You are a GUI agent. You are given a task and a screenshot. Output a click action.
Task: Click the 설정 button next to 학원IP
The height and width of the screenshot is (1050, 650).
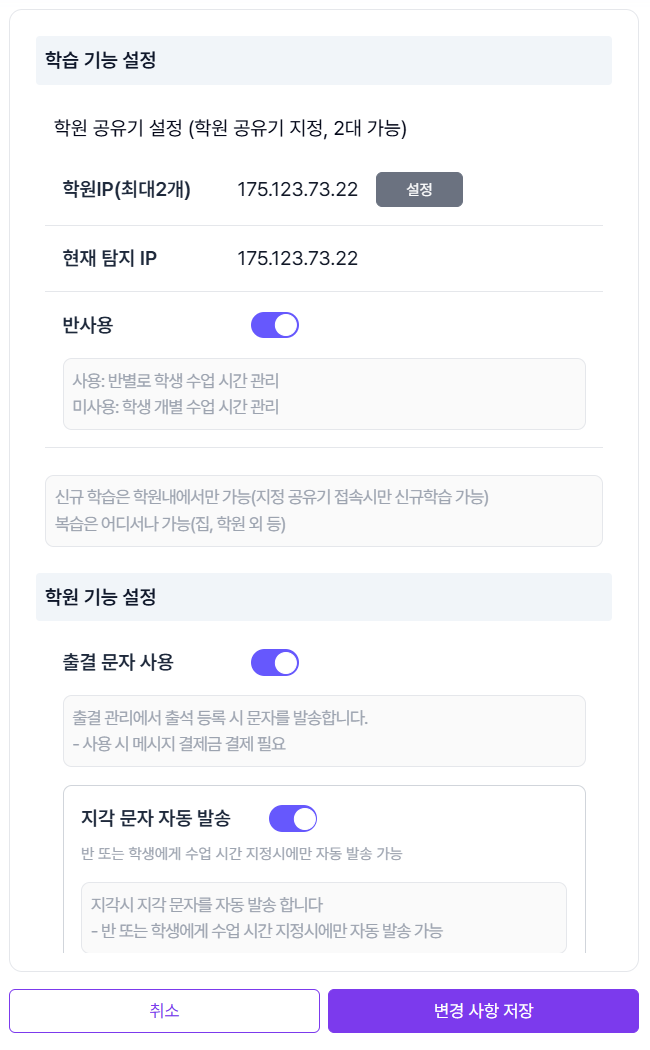(x=419, y=189)
